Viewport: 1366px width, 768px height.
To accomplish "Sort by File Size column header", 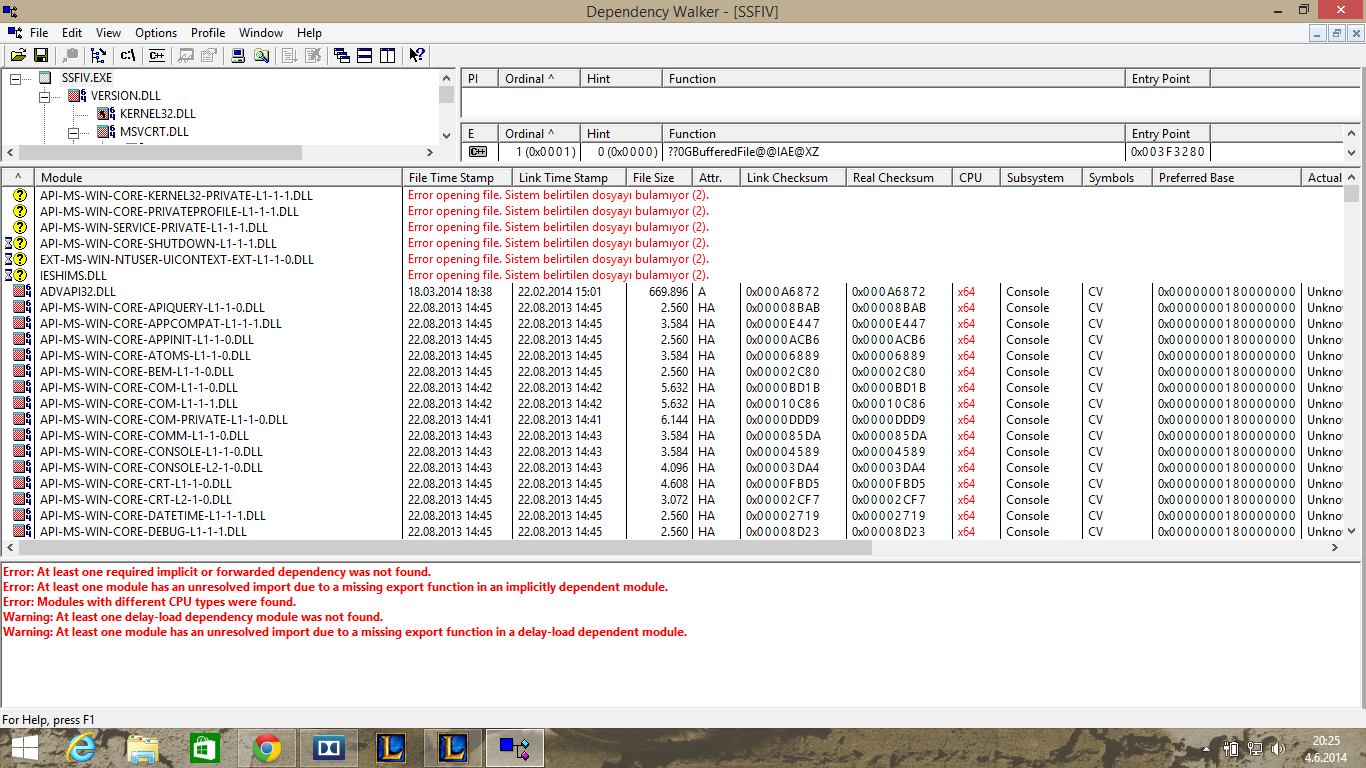I will 660,178.
